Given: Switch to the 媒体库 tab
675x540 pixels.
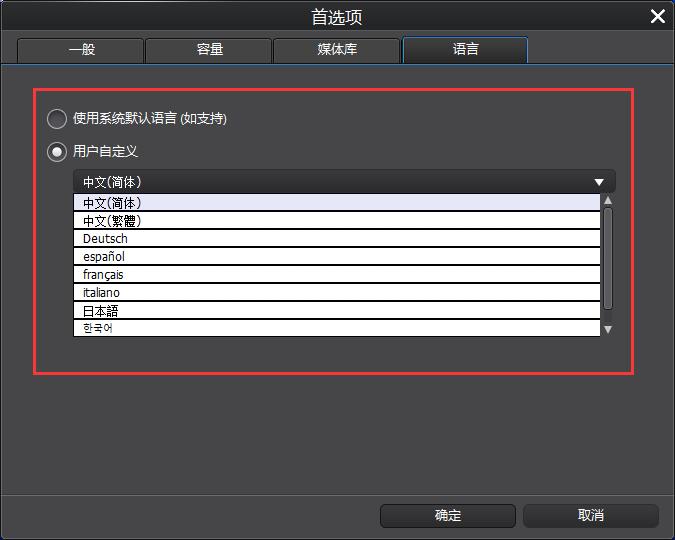Looking at the screenshot, I should coord(337,50).
